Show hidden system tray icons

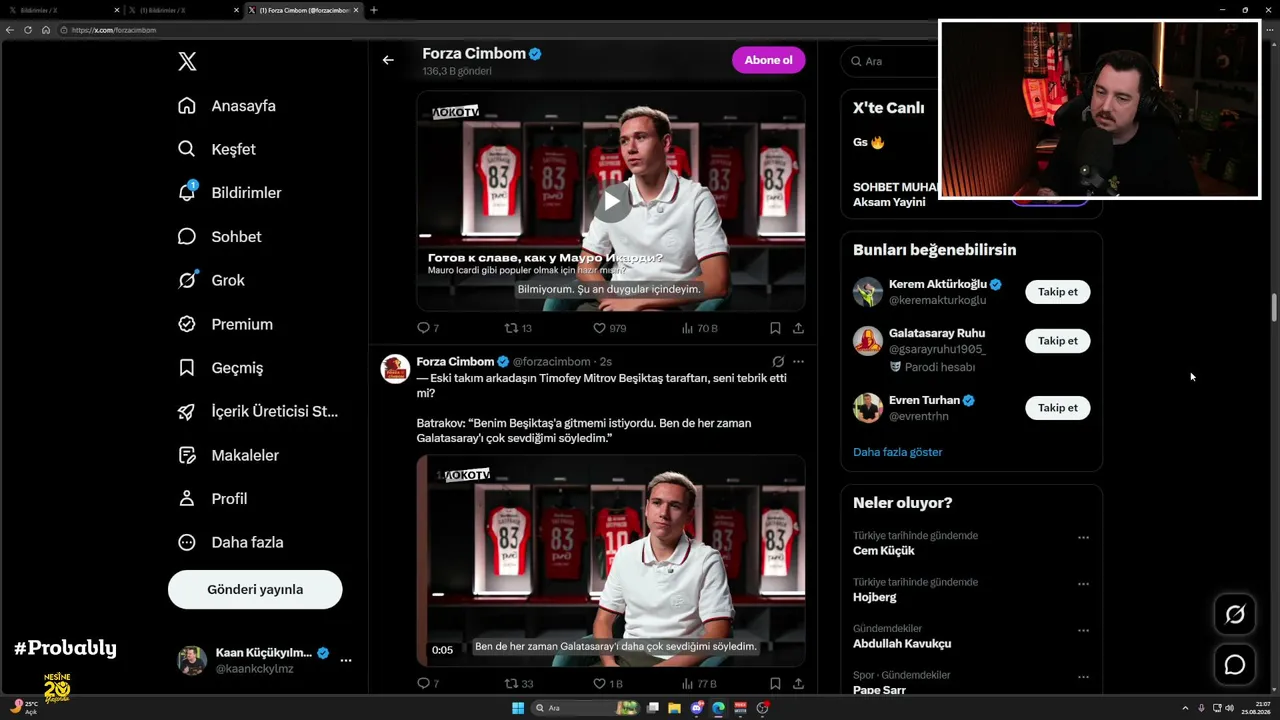point(1185,708)
